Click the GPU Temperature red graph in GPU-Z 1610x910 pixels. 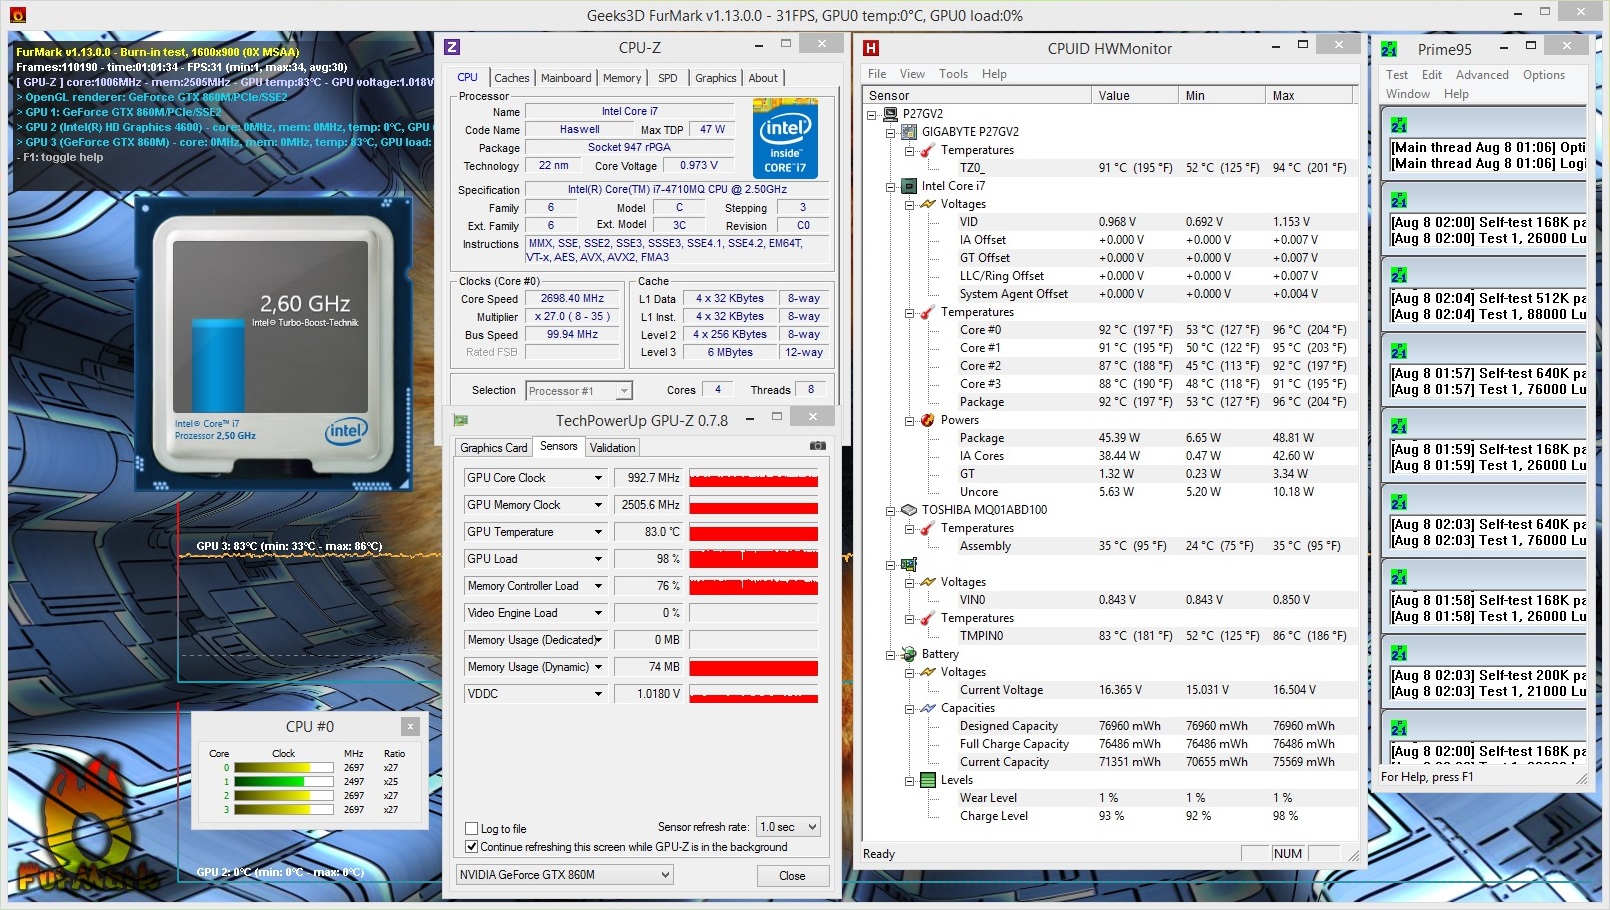754,532
